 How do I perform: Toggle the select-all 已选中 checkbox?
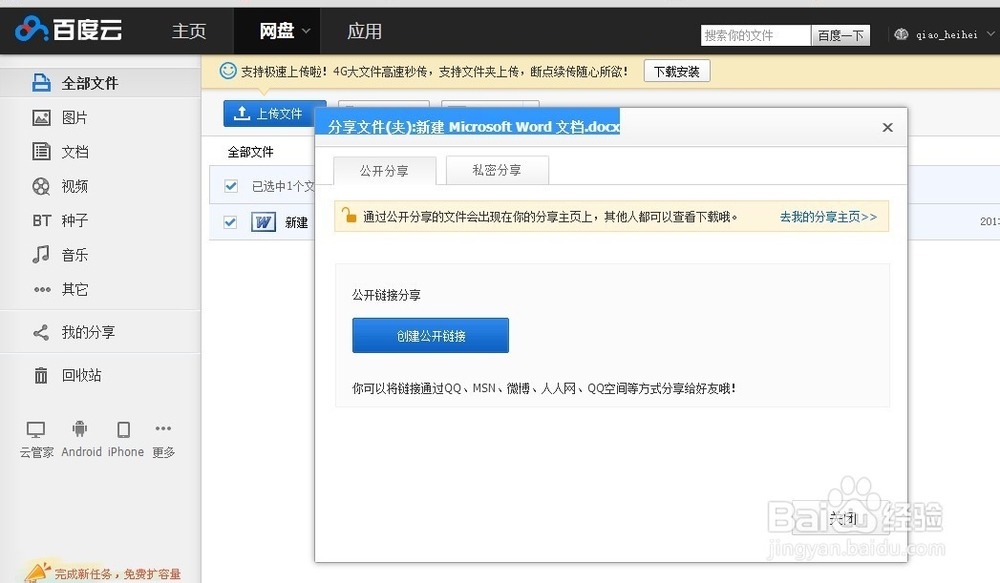231,186
